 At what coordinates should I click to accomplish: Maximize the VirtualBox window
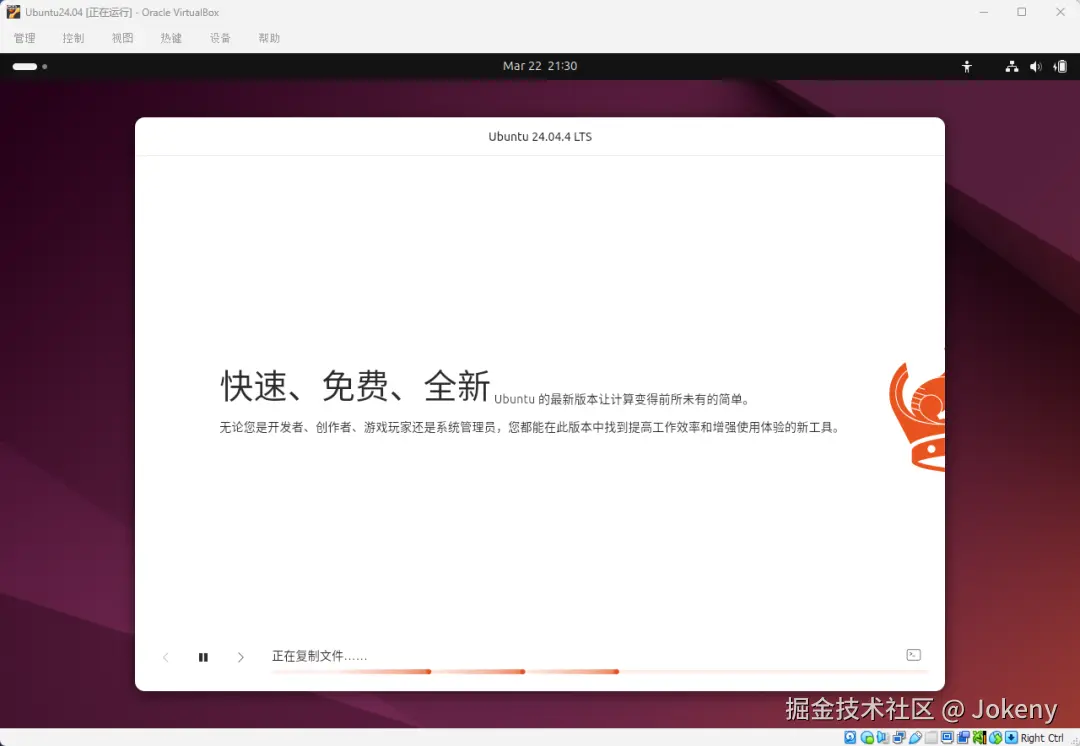pos(1022,12)
